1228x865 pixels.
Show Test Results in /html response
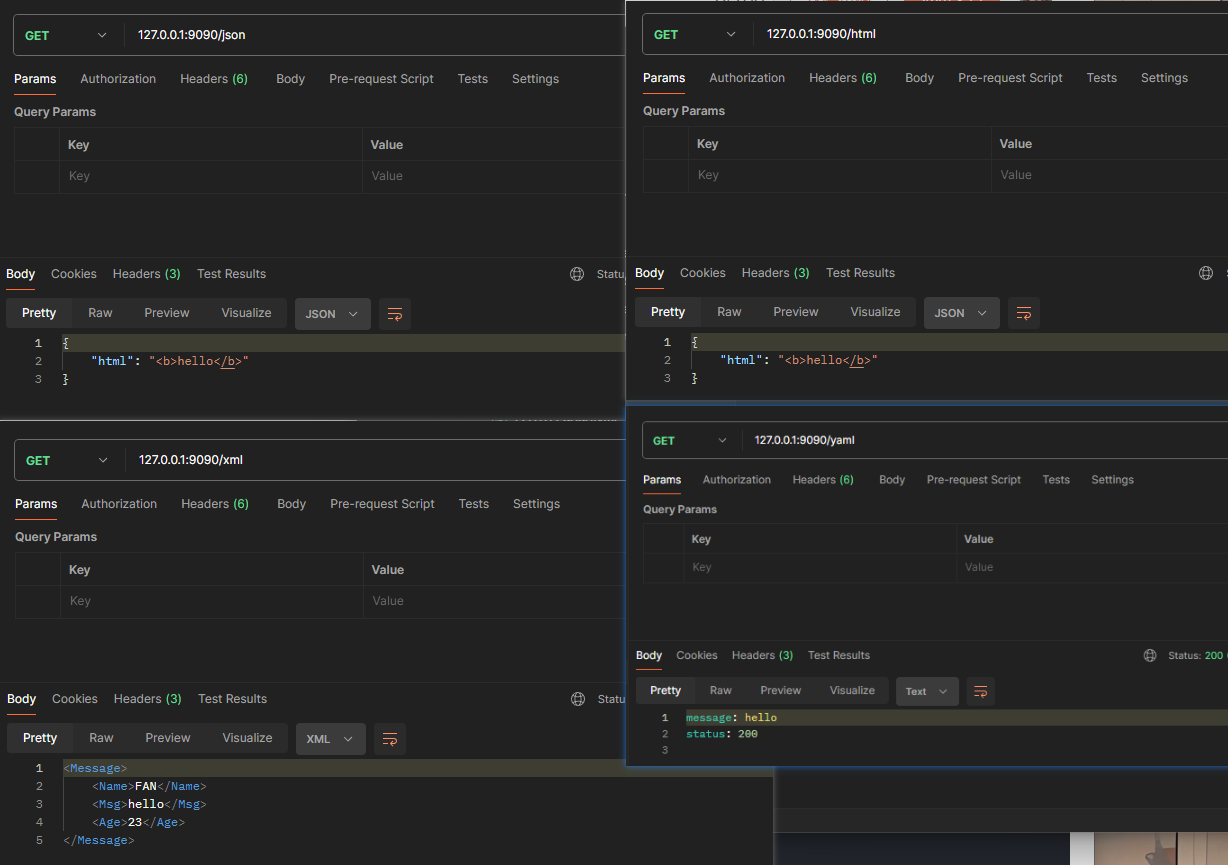tap(860, 273)
